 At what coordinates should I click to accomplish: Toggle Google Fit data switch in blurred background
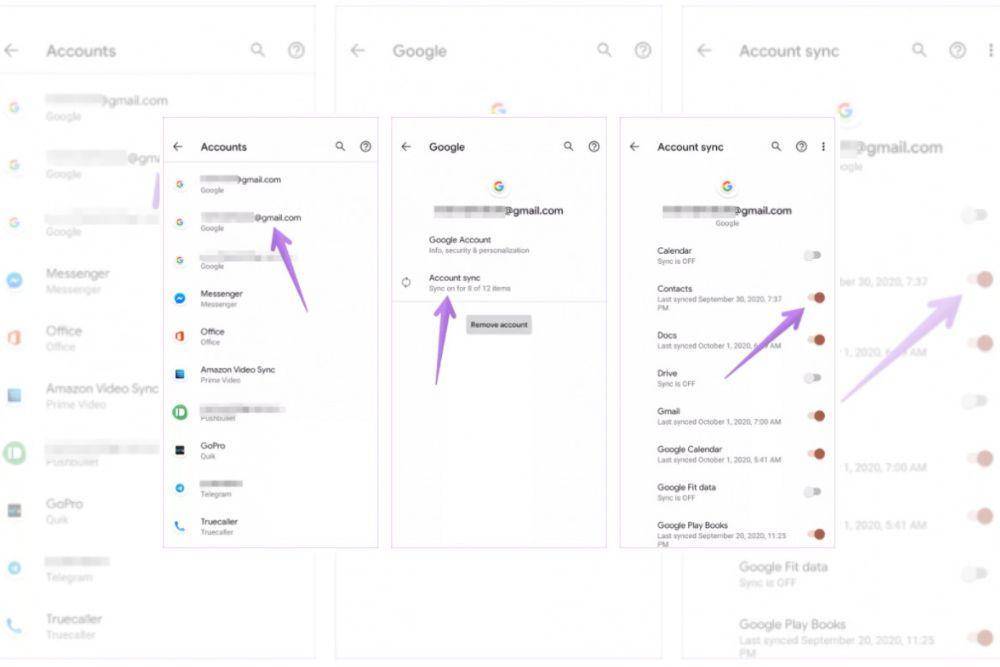click(974, 574)
